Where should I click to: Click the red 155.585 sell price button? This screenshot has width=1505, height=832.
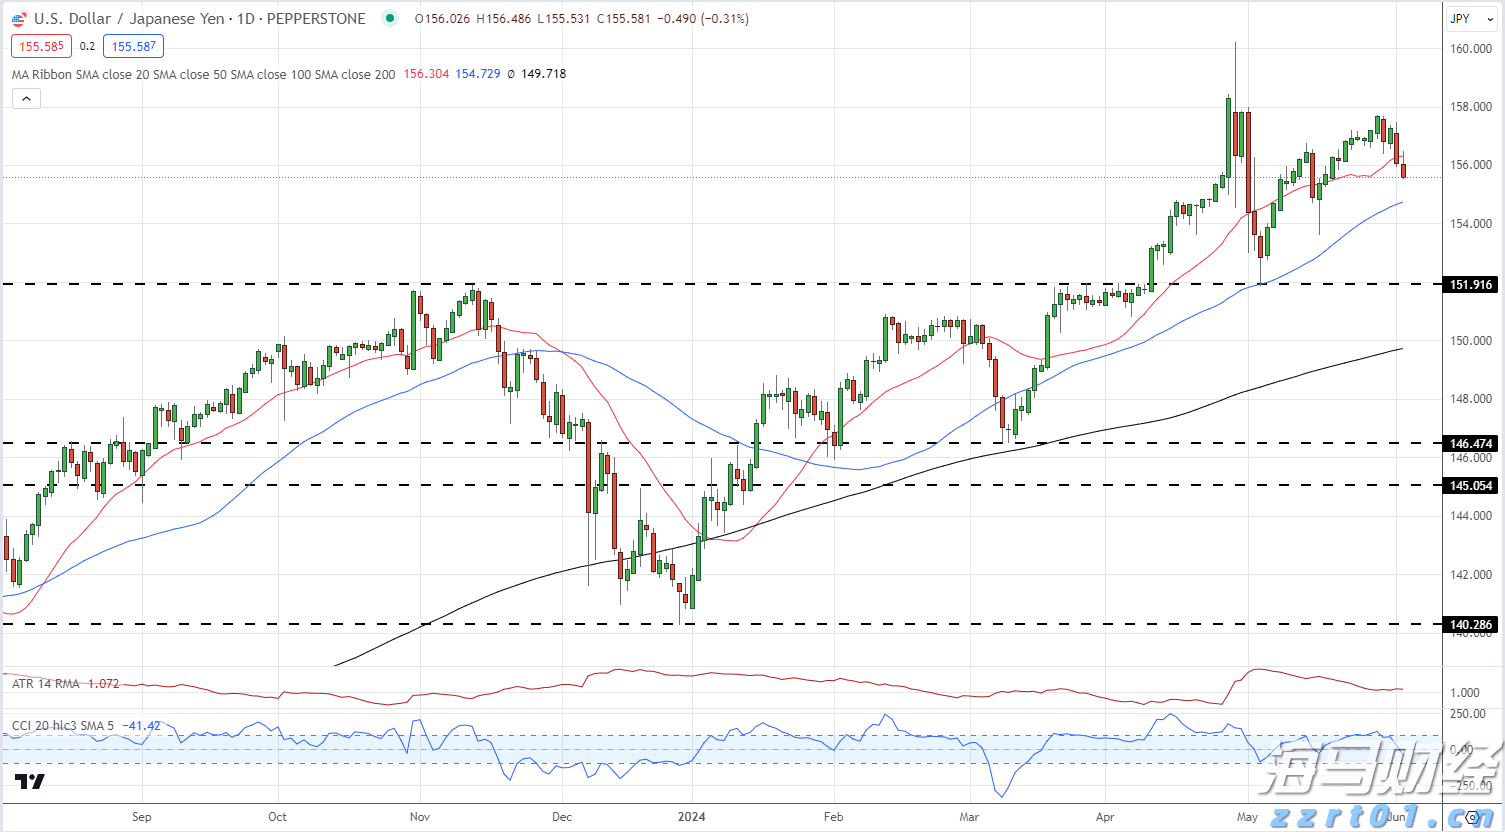(x=41, y=46)
